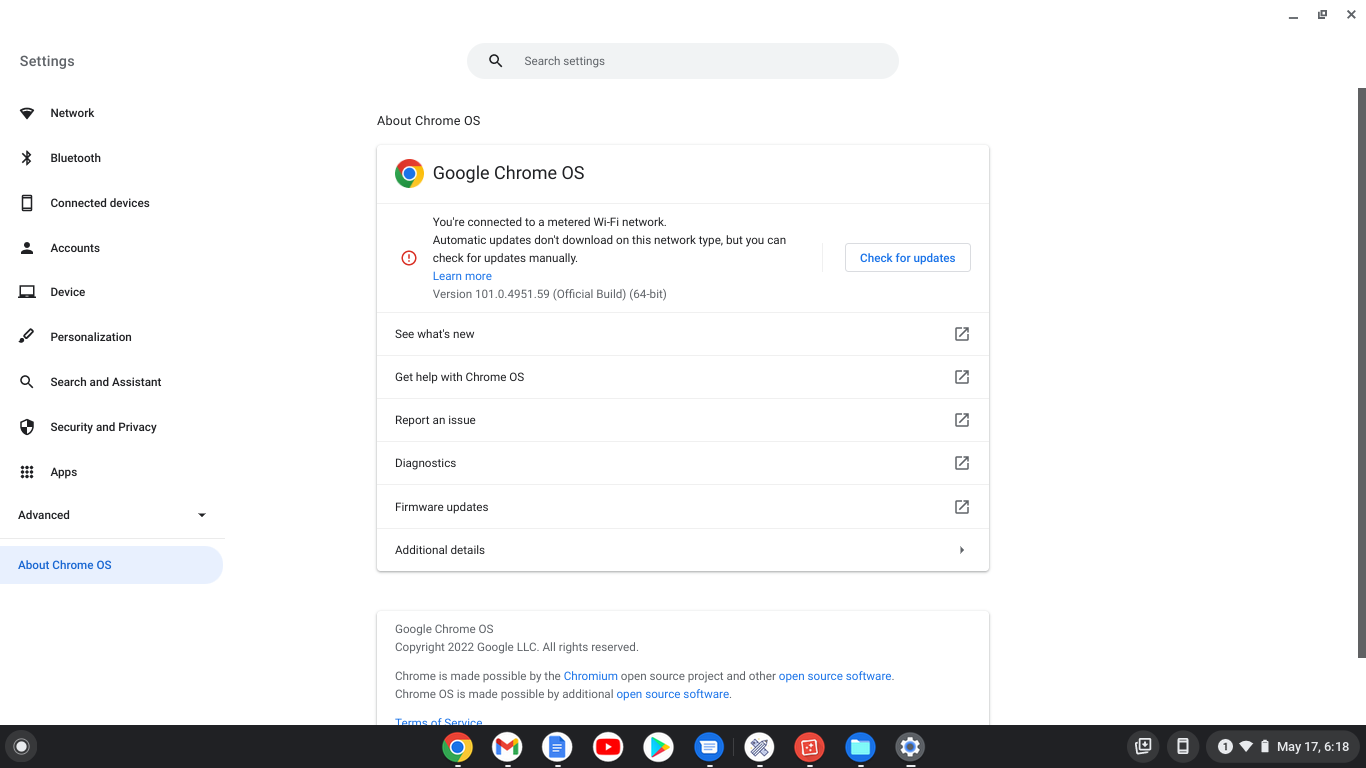The width and height of the screenshot is (1366, 768).
Task: Launch Gmail from the shelf
Action: (x=508, y=747)
